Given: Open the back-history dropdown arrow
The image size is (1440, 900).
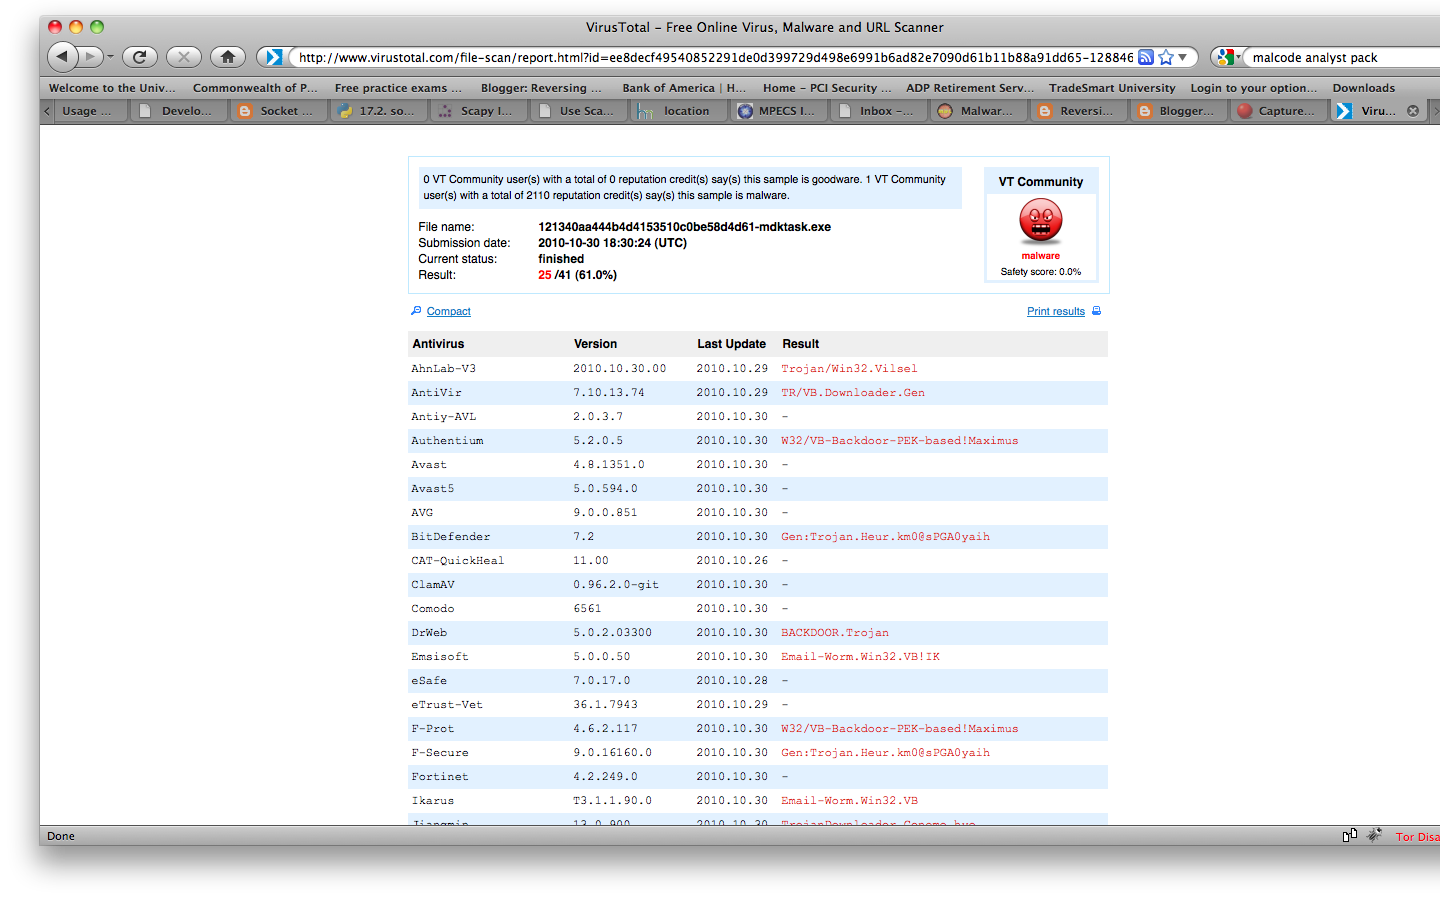Looking at the screenshot, I should (108, 57).
